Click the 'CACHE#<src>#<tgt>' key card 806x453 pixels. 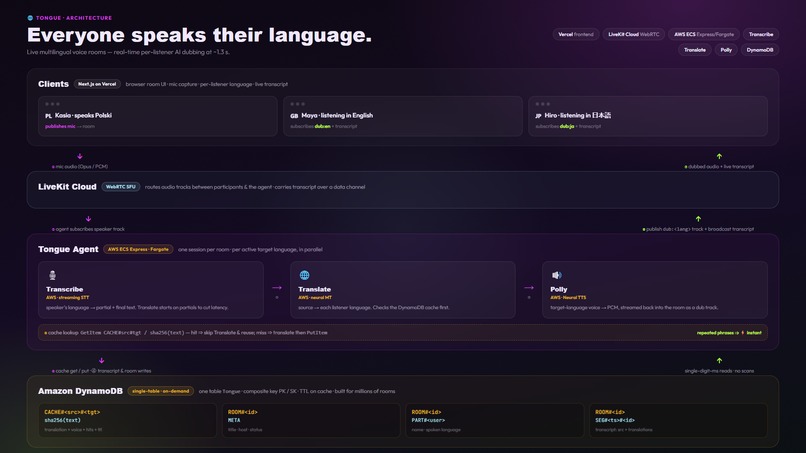[127, 421]
